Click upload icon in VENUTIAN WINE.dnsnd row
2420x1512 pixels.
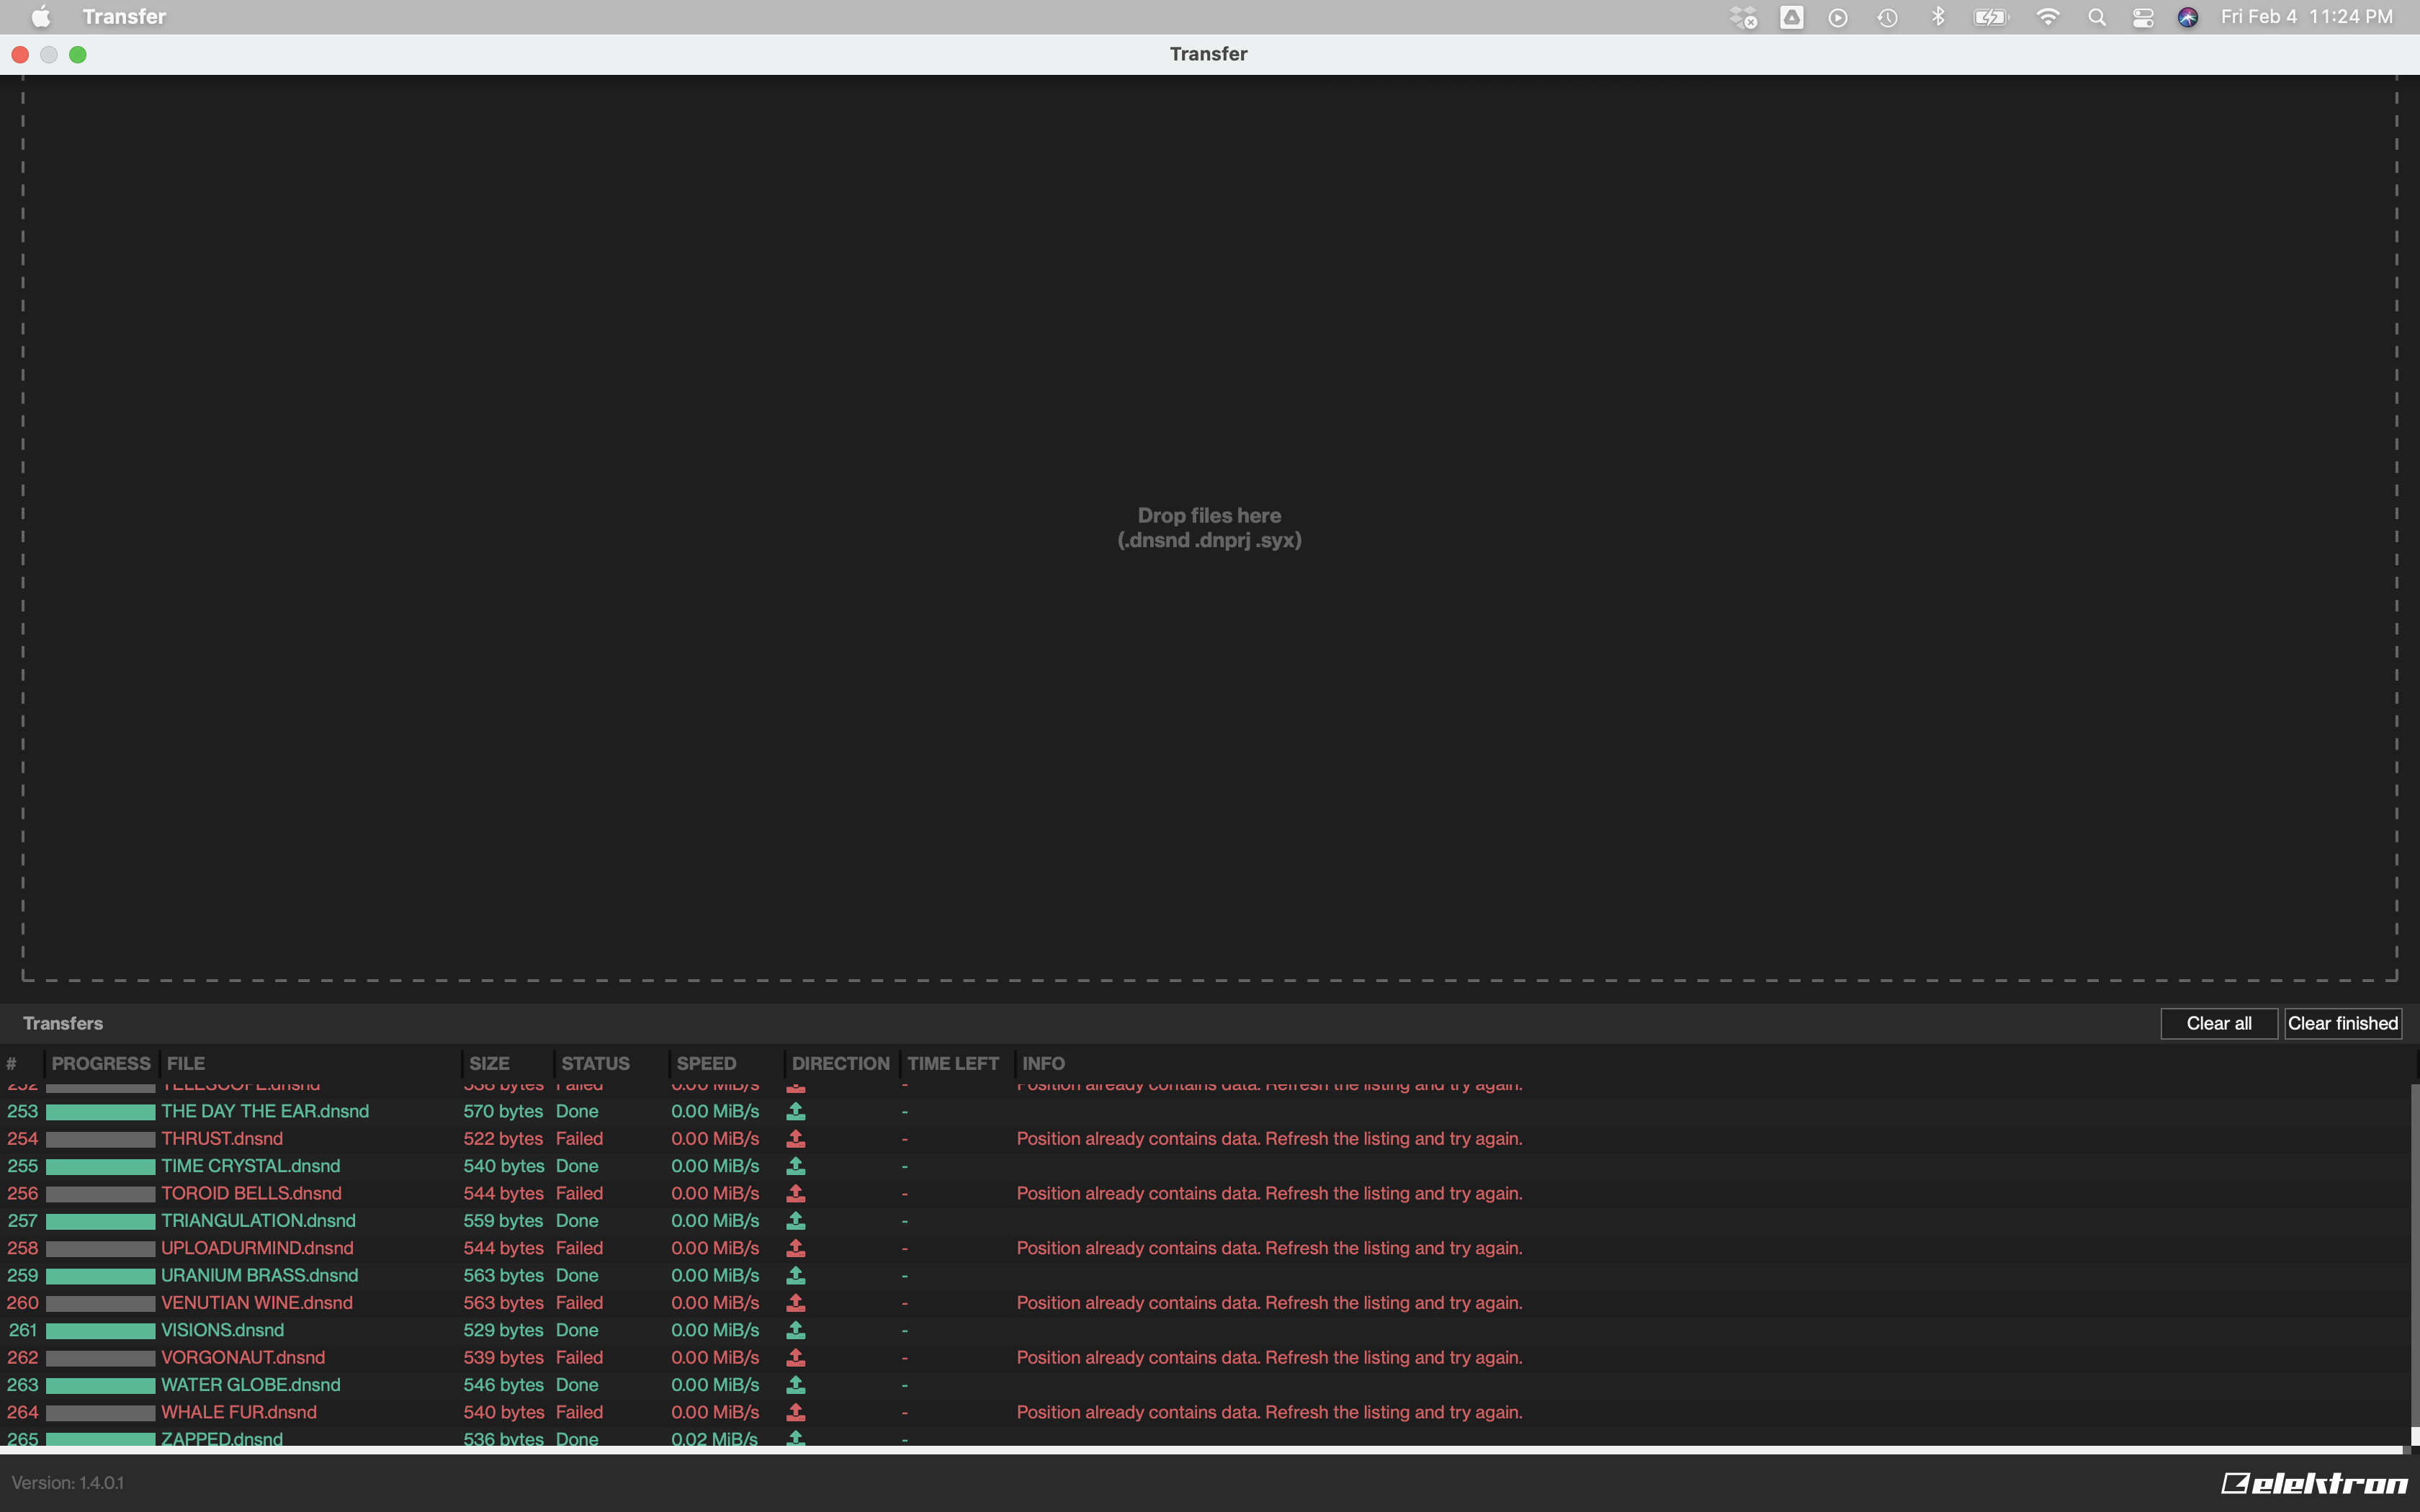pos(795,1302)
